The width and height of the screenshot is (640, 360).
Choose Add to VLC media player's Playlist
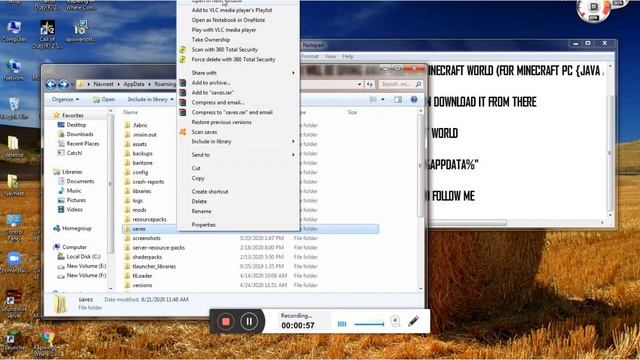(232, 10)
